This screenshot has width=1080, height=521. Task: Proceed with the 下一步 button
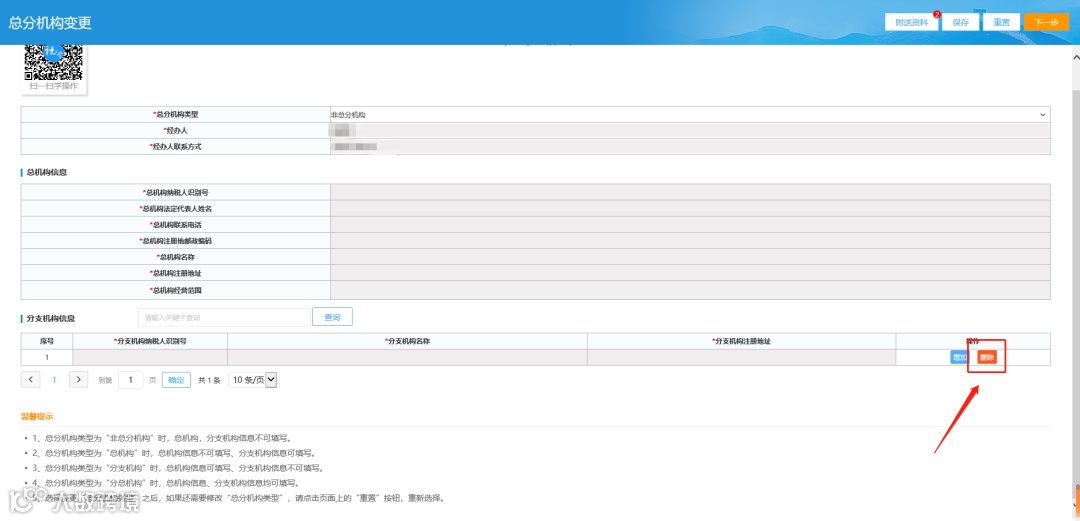pos(1046,22)
